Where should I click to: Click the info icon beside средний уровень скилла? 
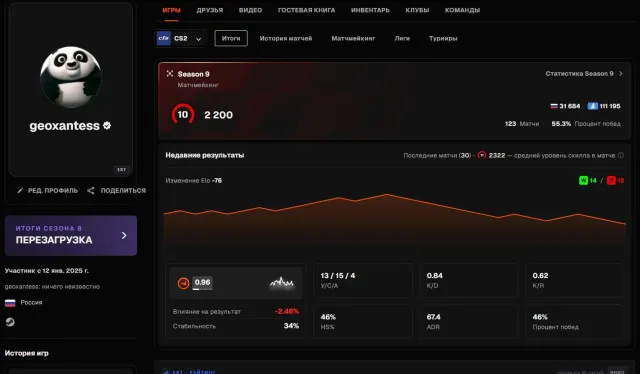click(x=621, y=155)
